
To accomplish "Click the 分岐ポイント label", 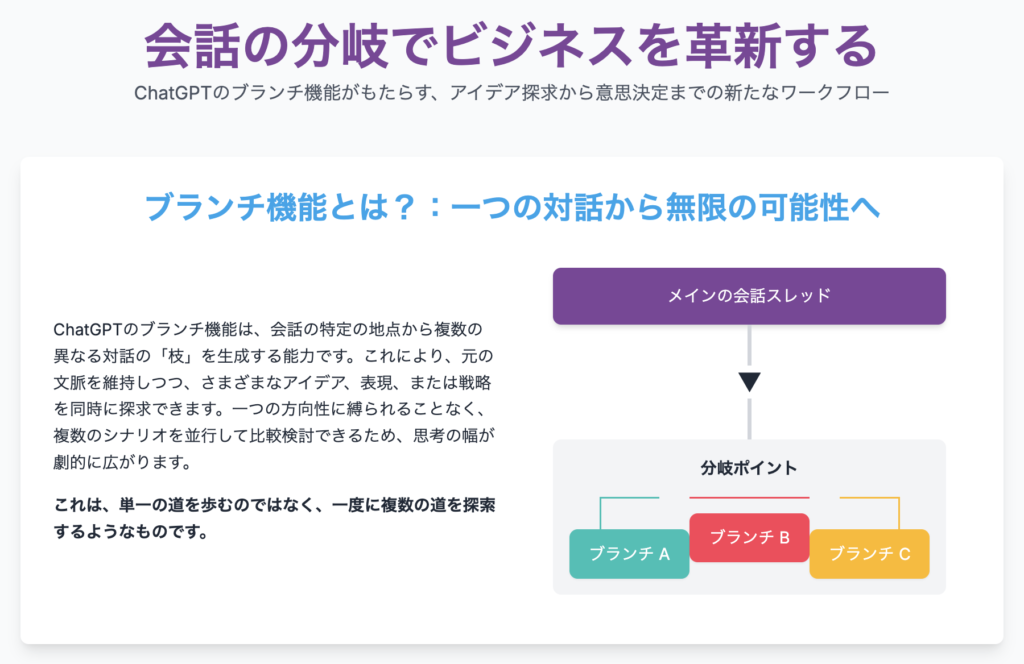I will [749, 468].
